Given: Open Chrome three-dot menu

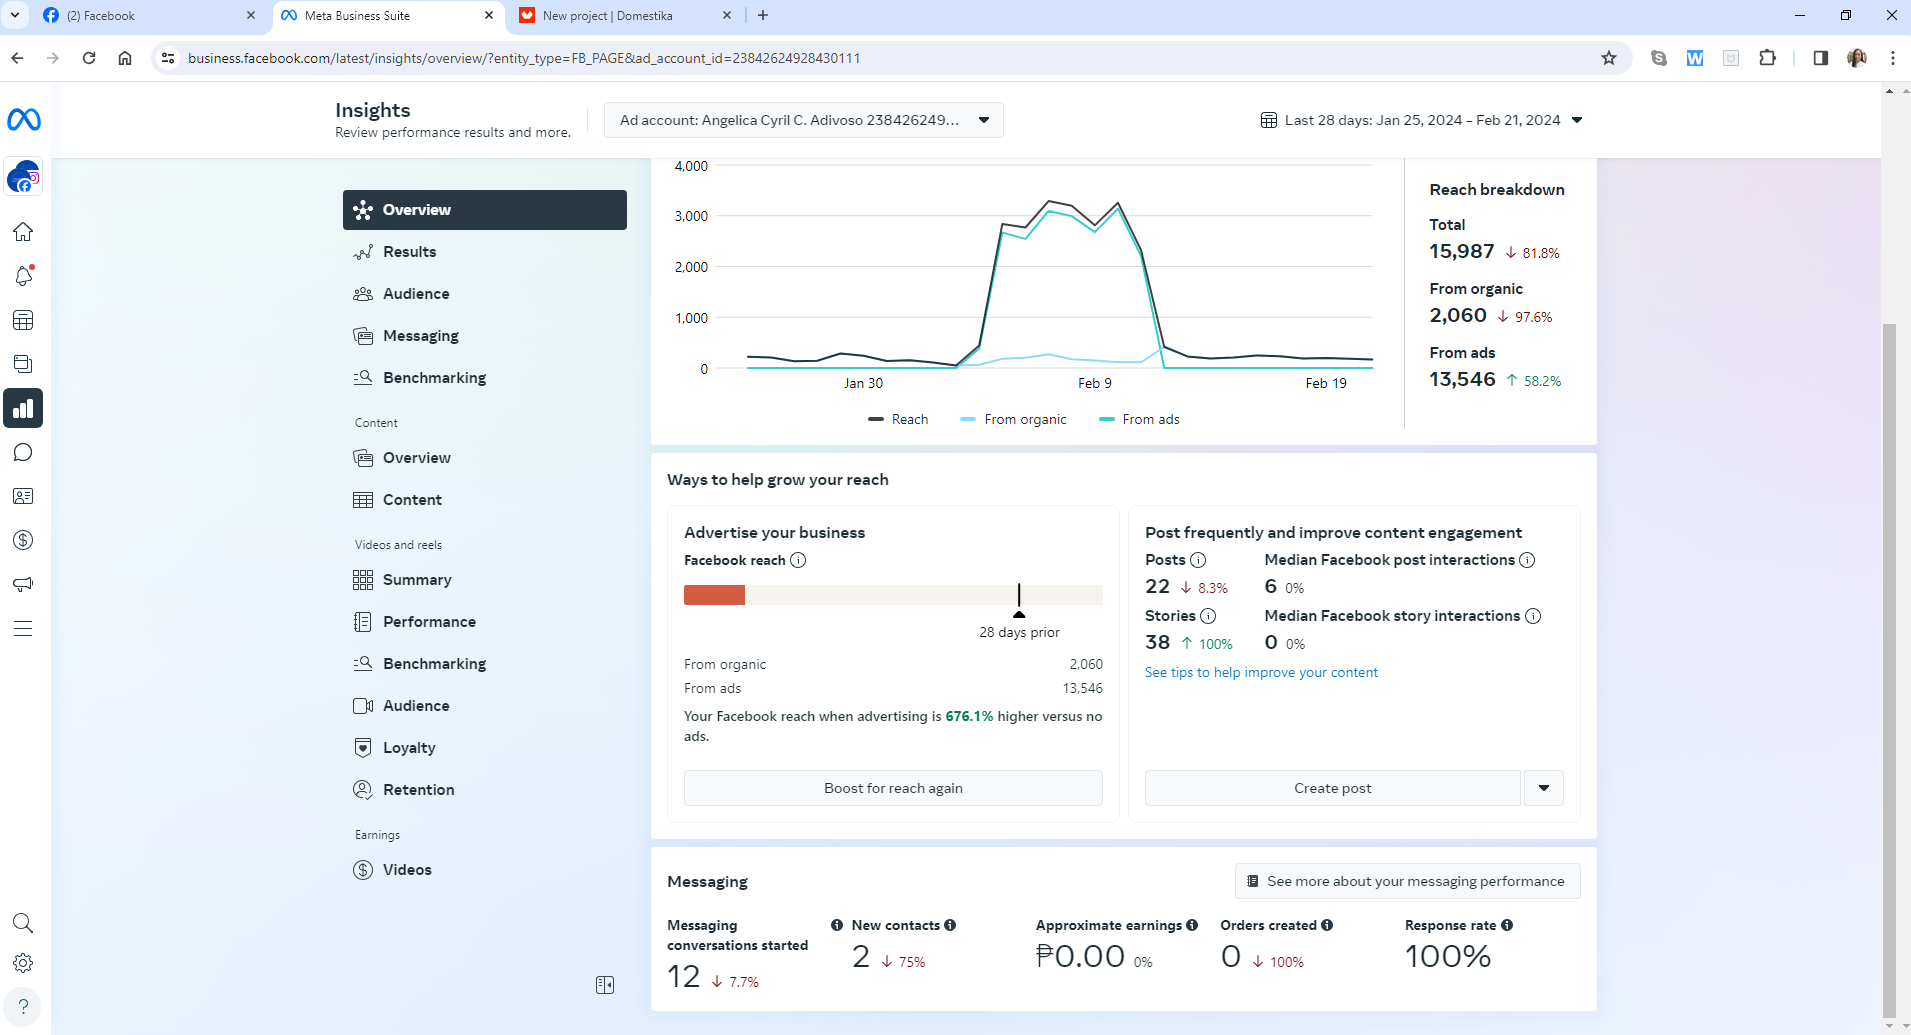Looking at the screenshot, I should (1893, 58).
